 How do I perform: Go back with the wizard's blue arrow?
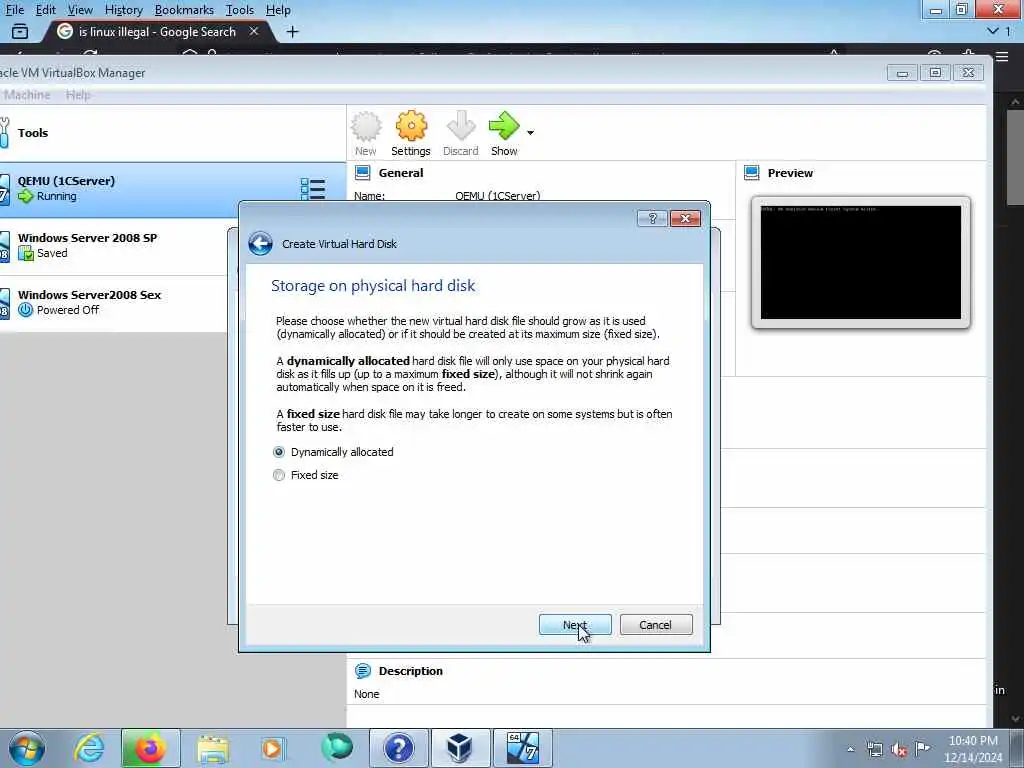pos(260,244)
